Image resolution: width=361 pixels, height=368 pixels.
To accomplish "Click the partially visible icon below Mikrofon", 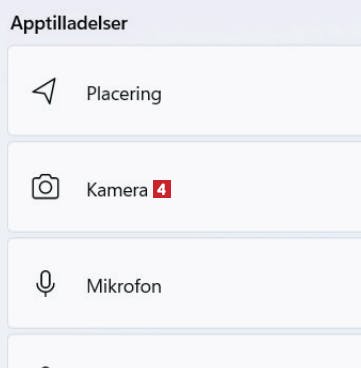I will [x=45, y=367].
